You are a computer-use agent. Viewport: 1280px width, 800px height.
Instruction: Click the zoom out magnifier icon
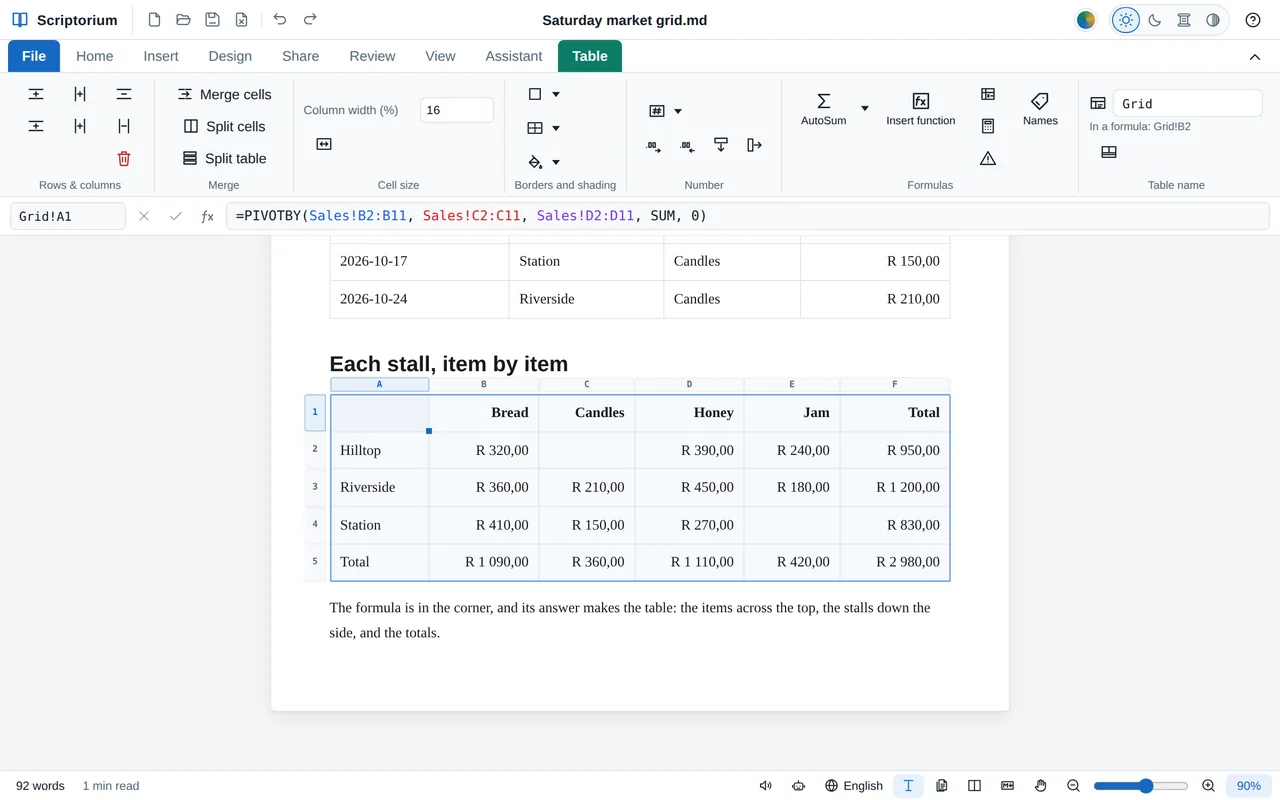pos(1073,786)
